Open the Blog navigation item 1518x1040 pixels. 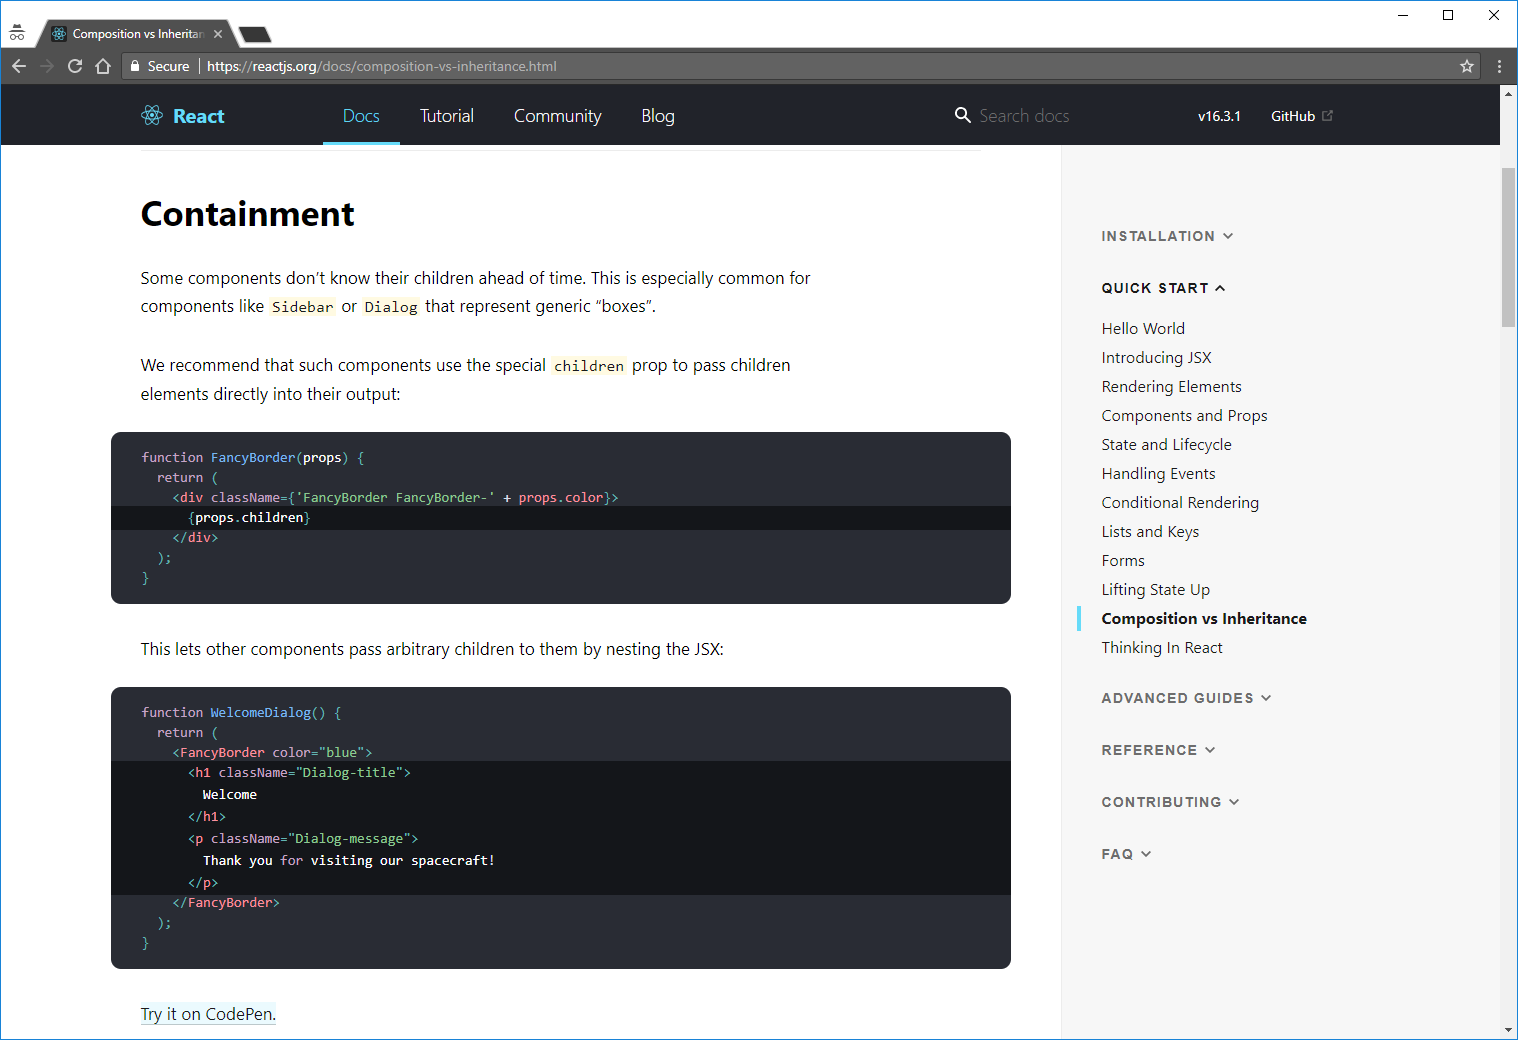657,115
